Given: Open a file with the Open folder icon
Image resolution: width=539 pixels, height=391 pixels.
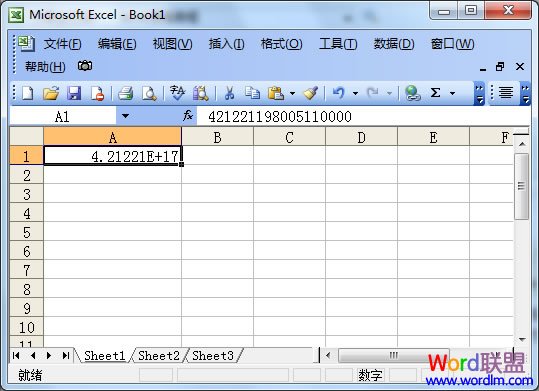Looking at the screenshot, I should coord(51,93).
